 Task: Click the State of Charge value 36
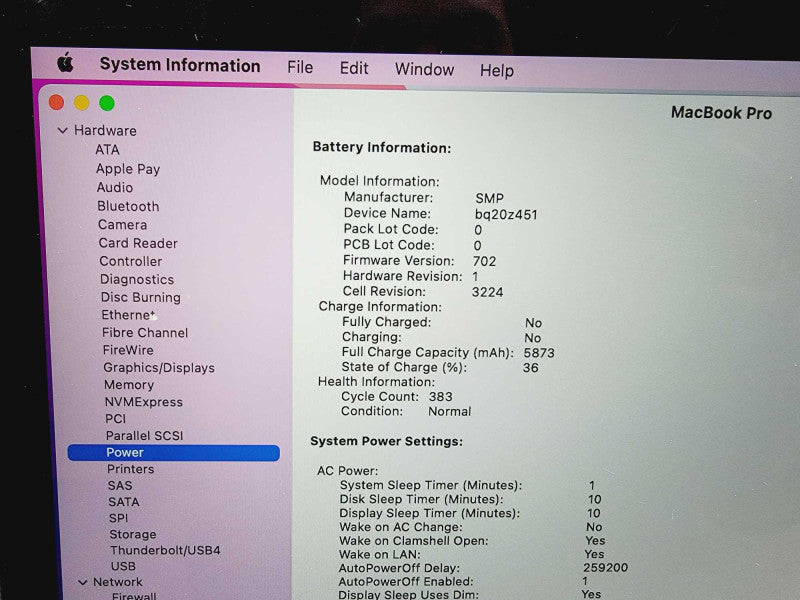pos(531,368)
